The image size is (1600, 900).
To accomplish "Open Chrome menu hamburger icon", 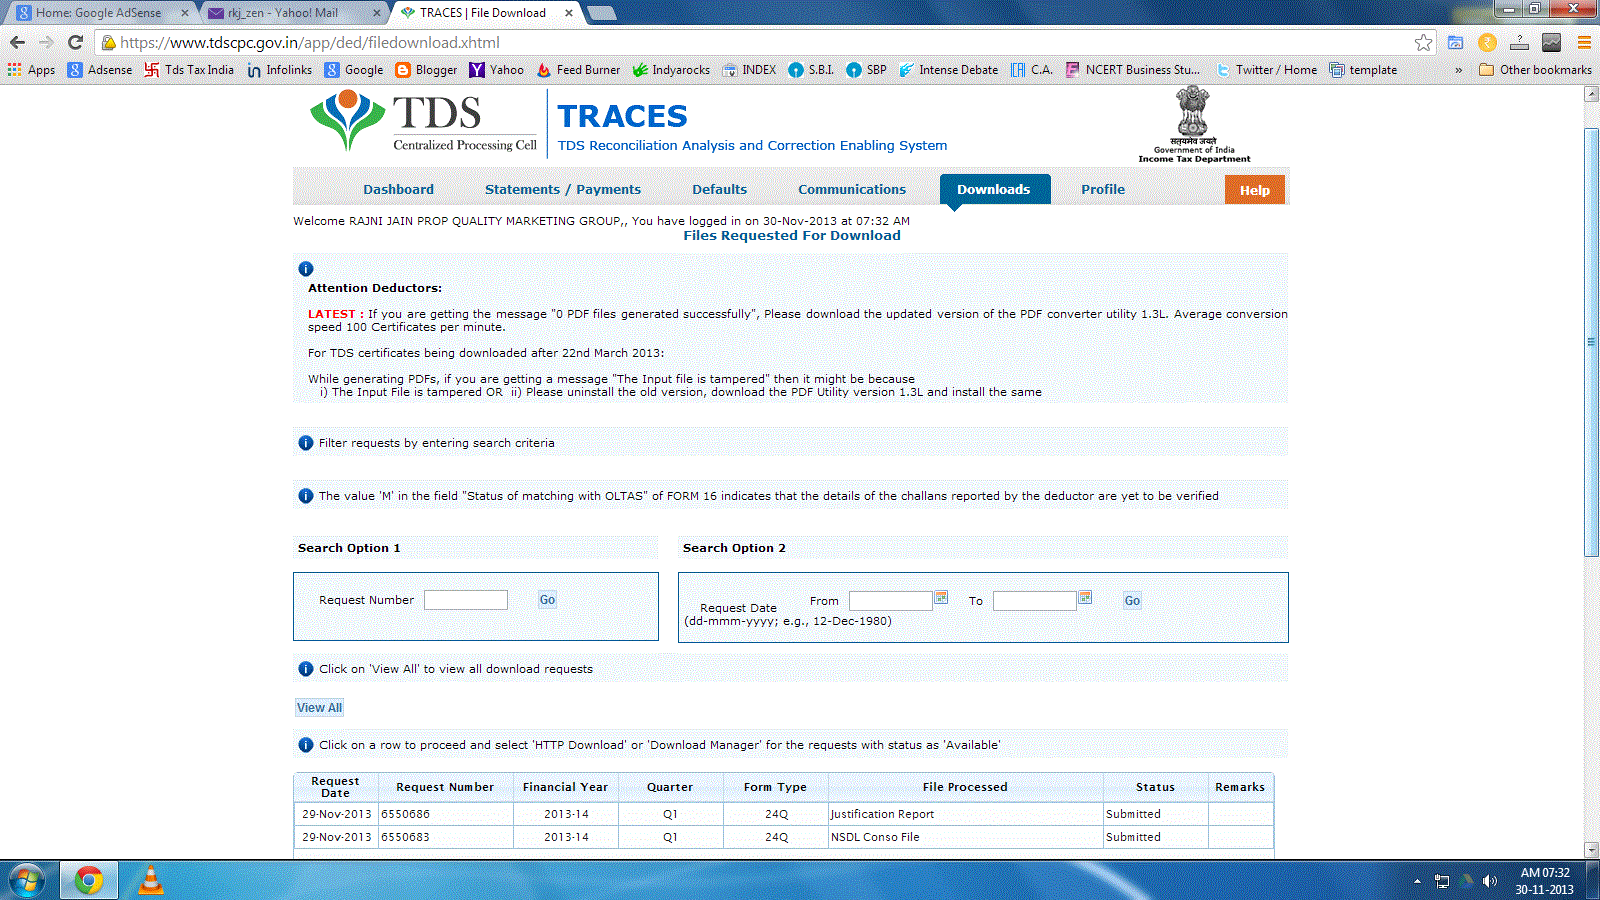I will pos(1584,42).
